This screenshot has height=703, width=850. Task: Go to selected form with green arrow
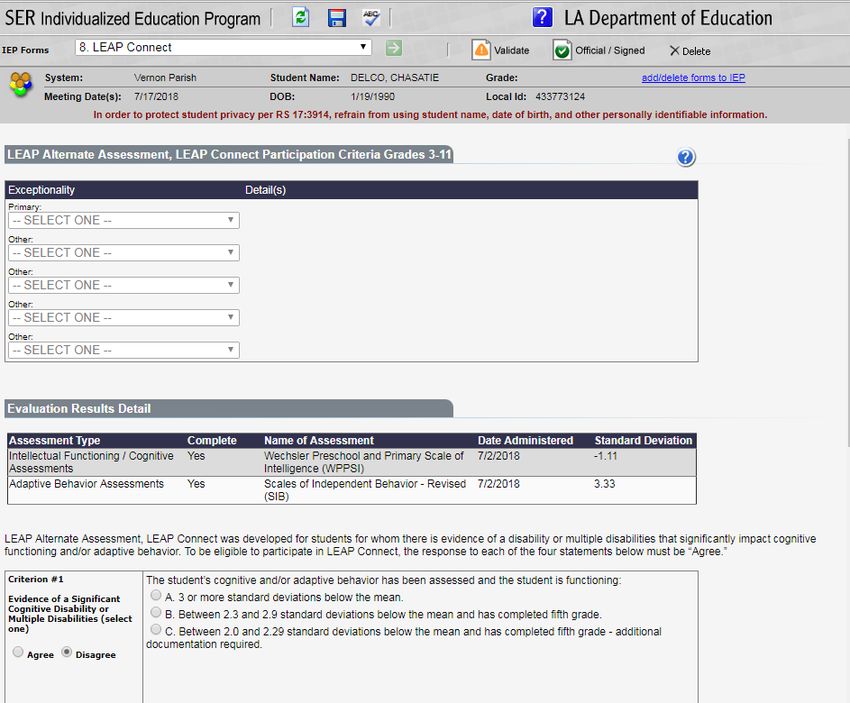click(x=394, y=48)
